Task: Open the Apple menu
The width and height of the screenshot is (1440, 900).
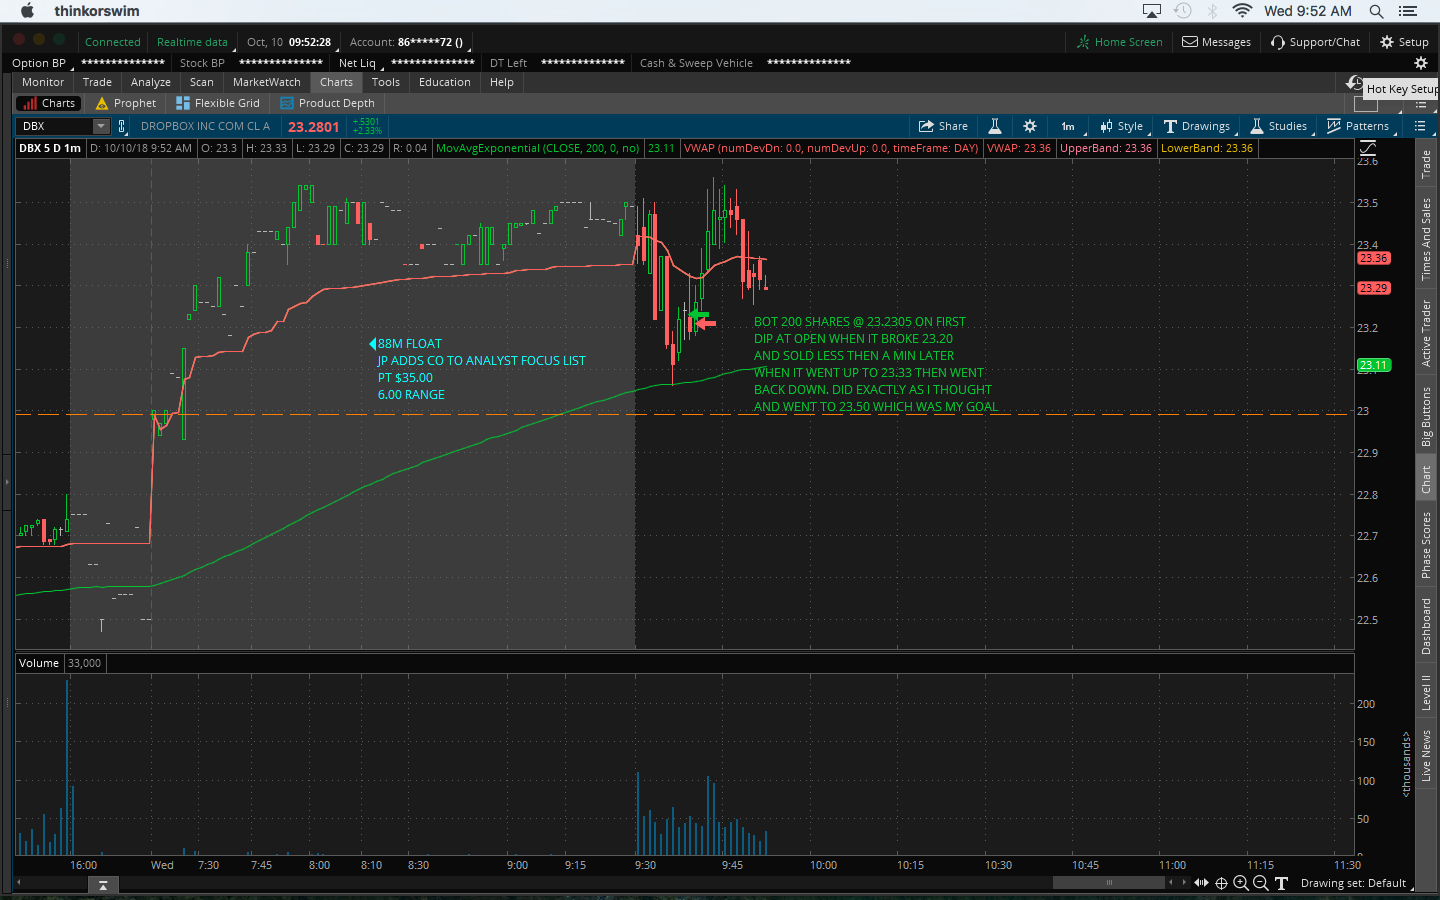Action: (x=27, y=11)
